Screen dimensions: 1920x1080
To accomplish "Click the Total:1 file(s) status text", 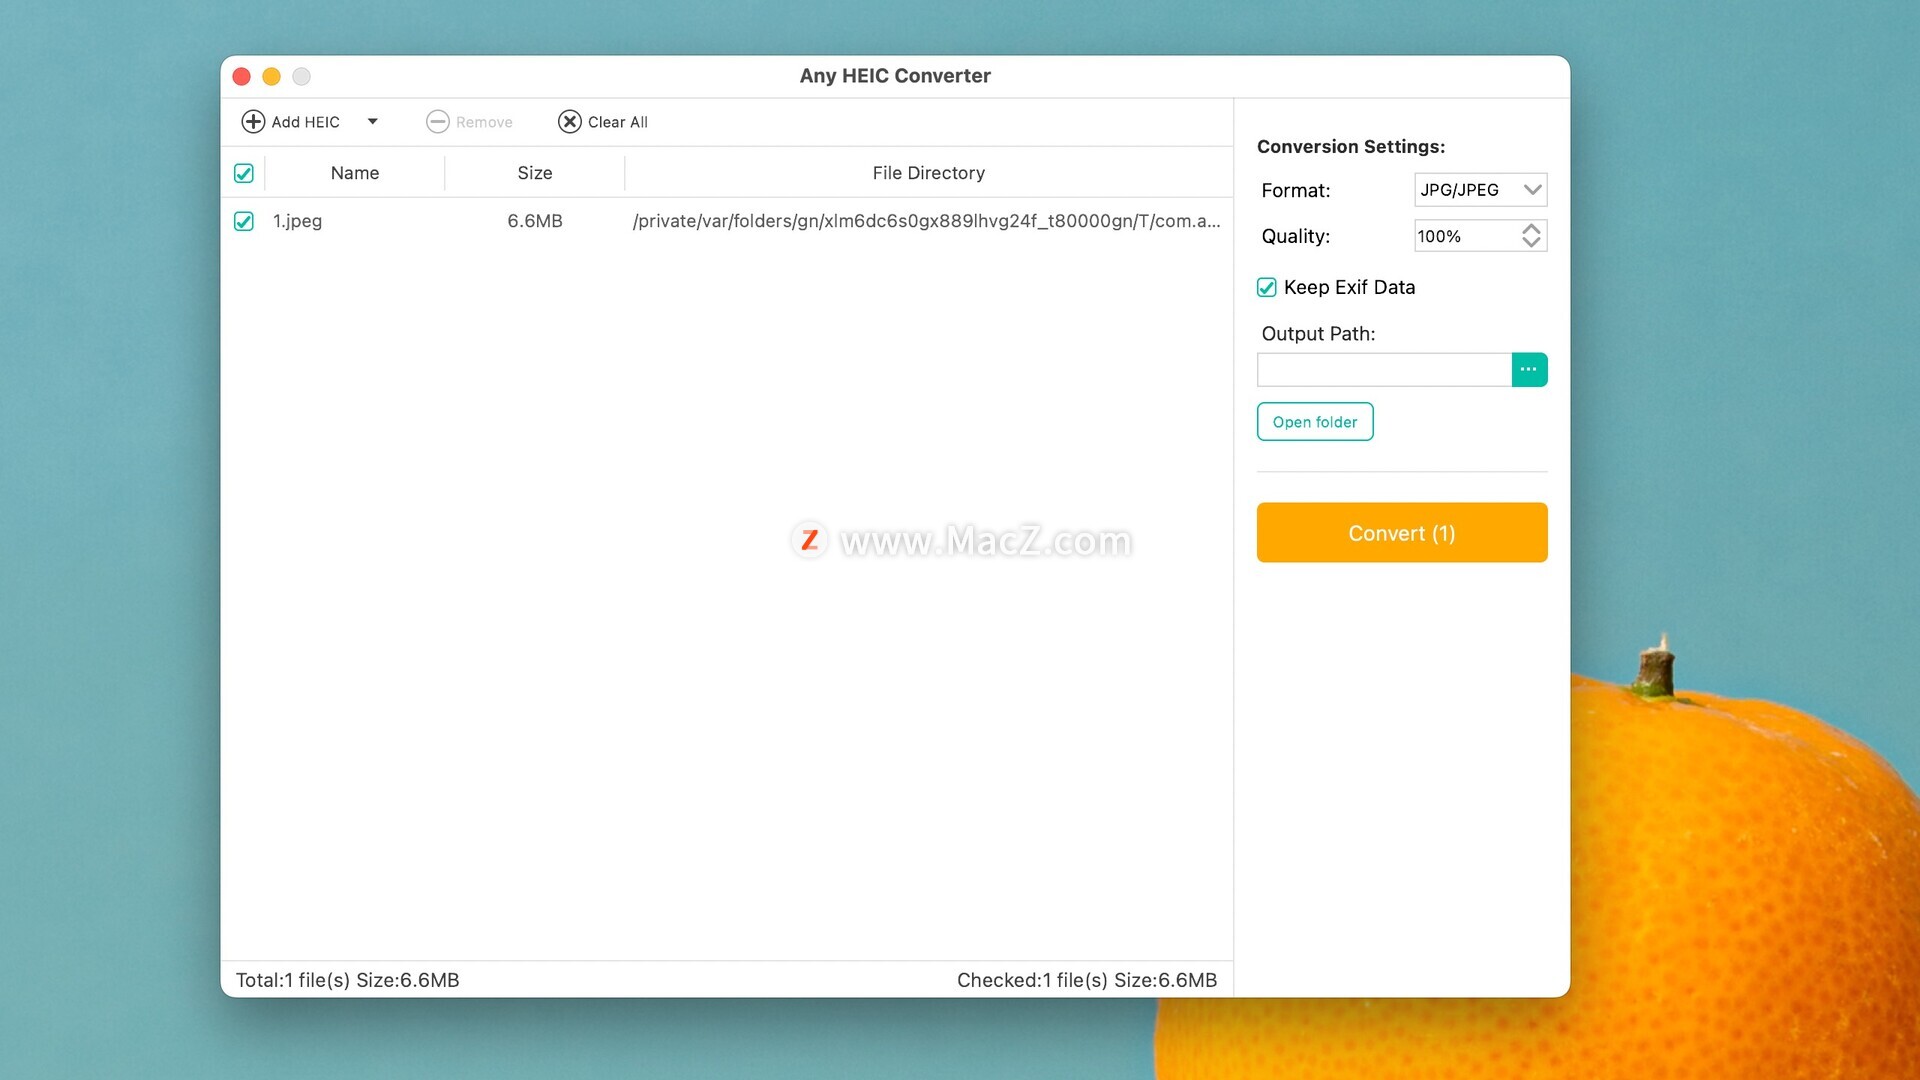I will point(347,980).
